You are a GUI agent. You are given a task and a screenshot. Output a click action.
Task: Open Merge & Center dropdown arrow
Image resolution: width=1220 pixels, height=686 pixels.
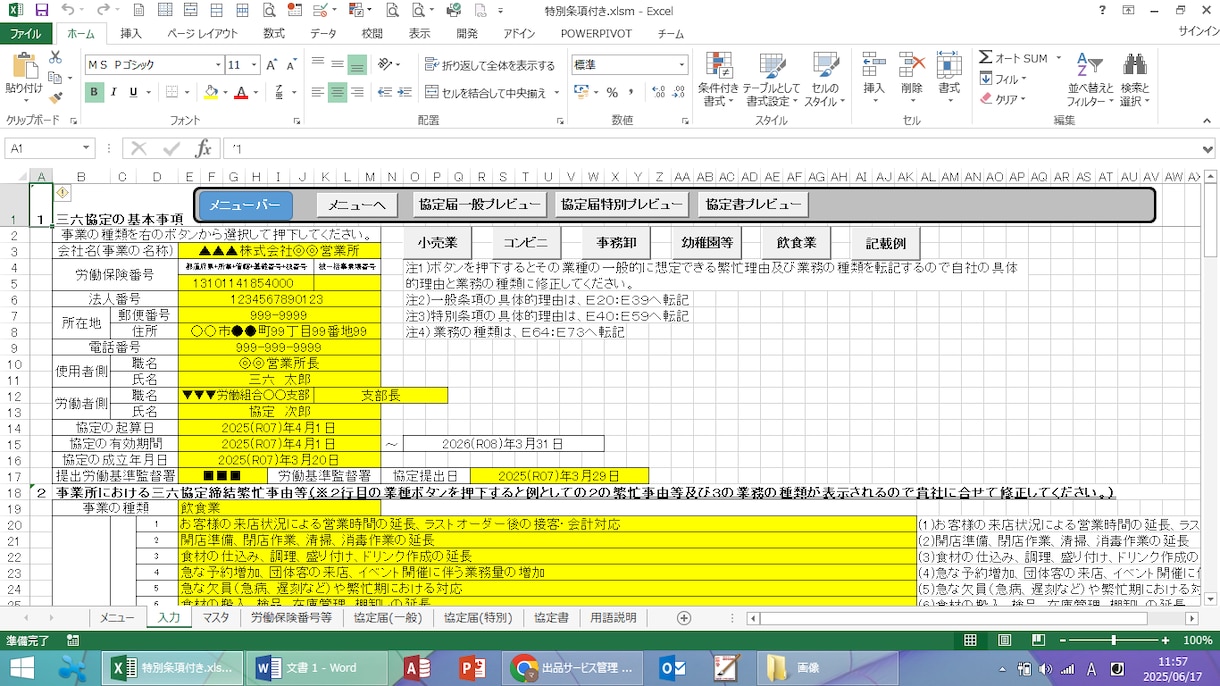click(x=556, y=93)
